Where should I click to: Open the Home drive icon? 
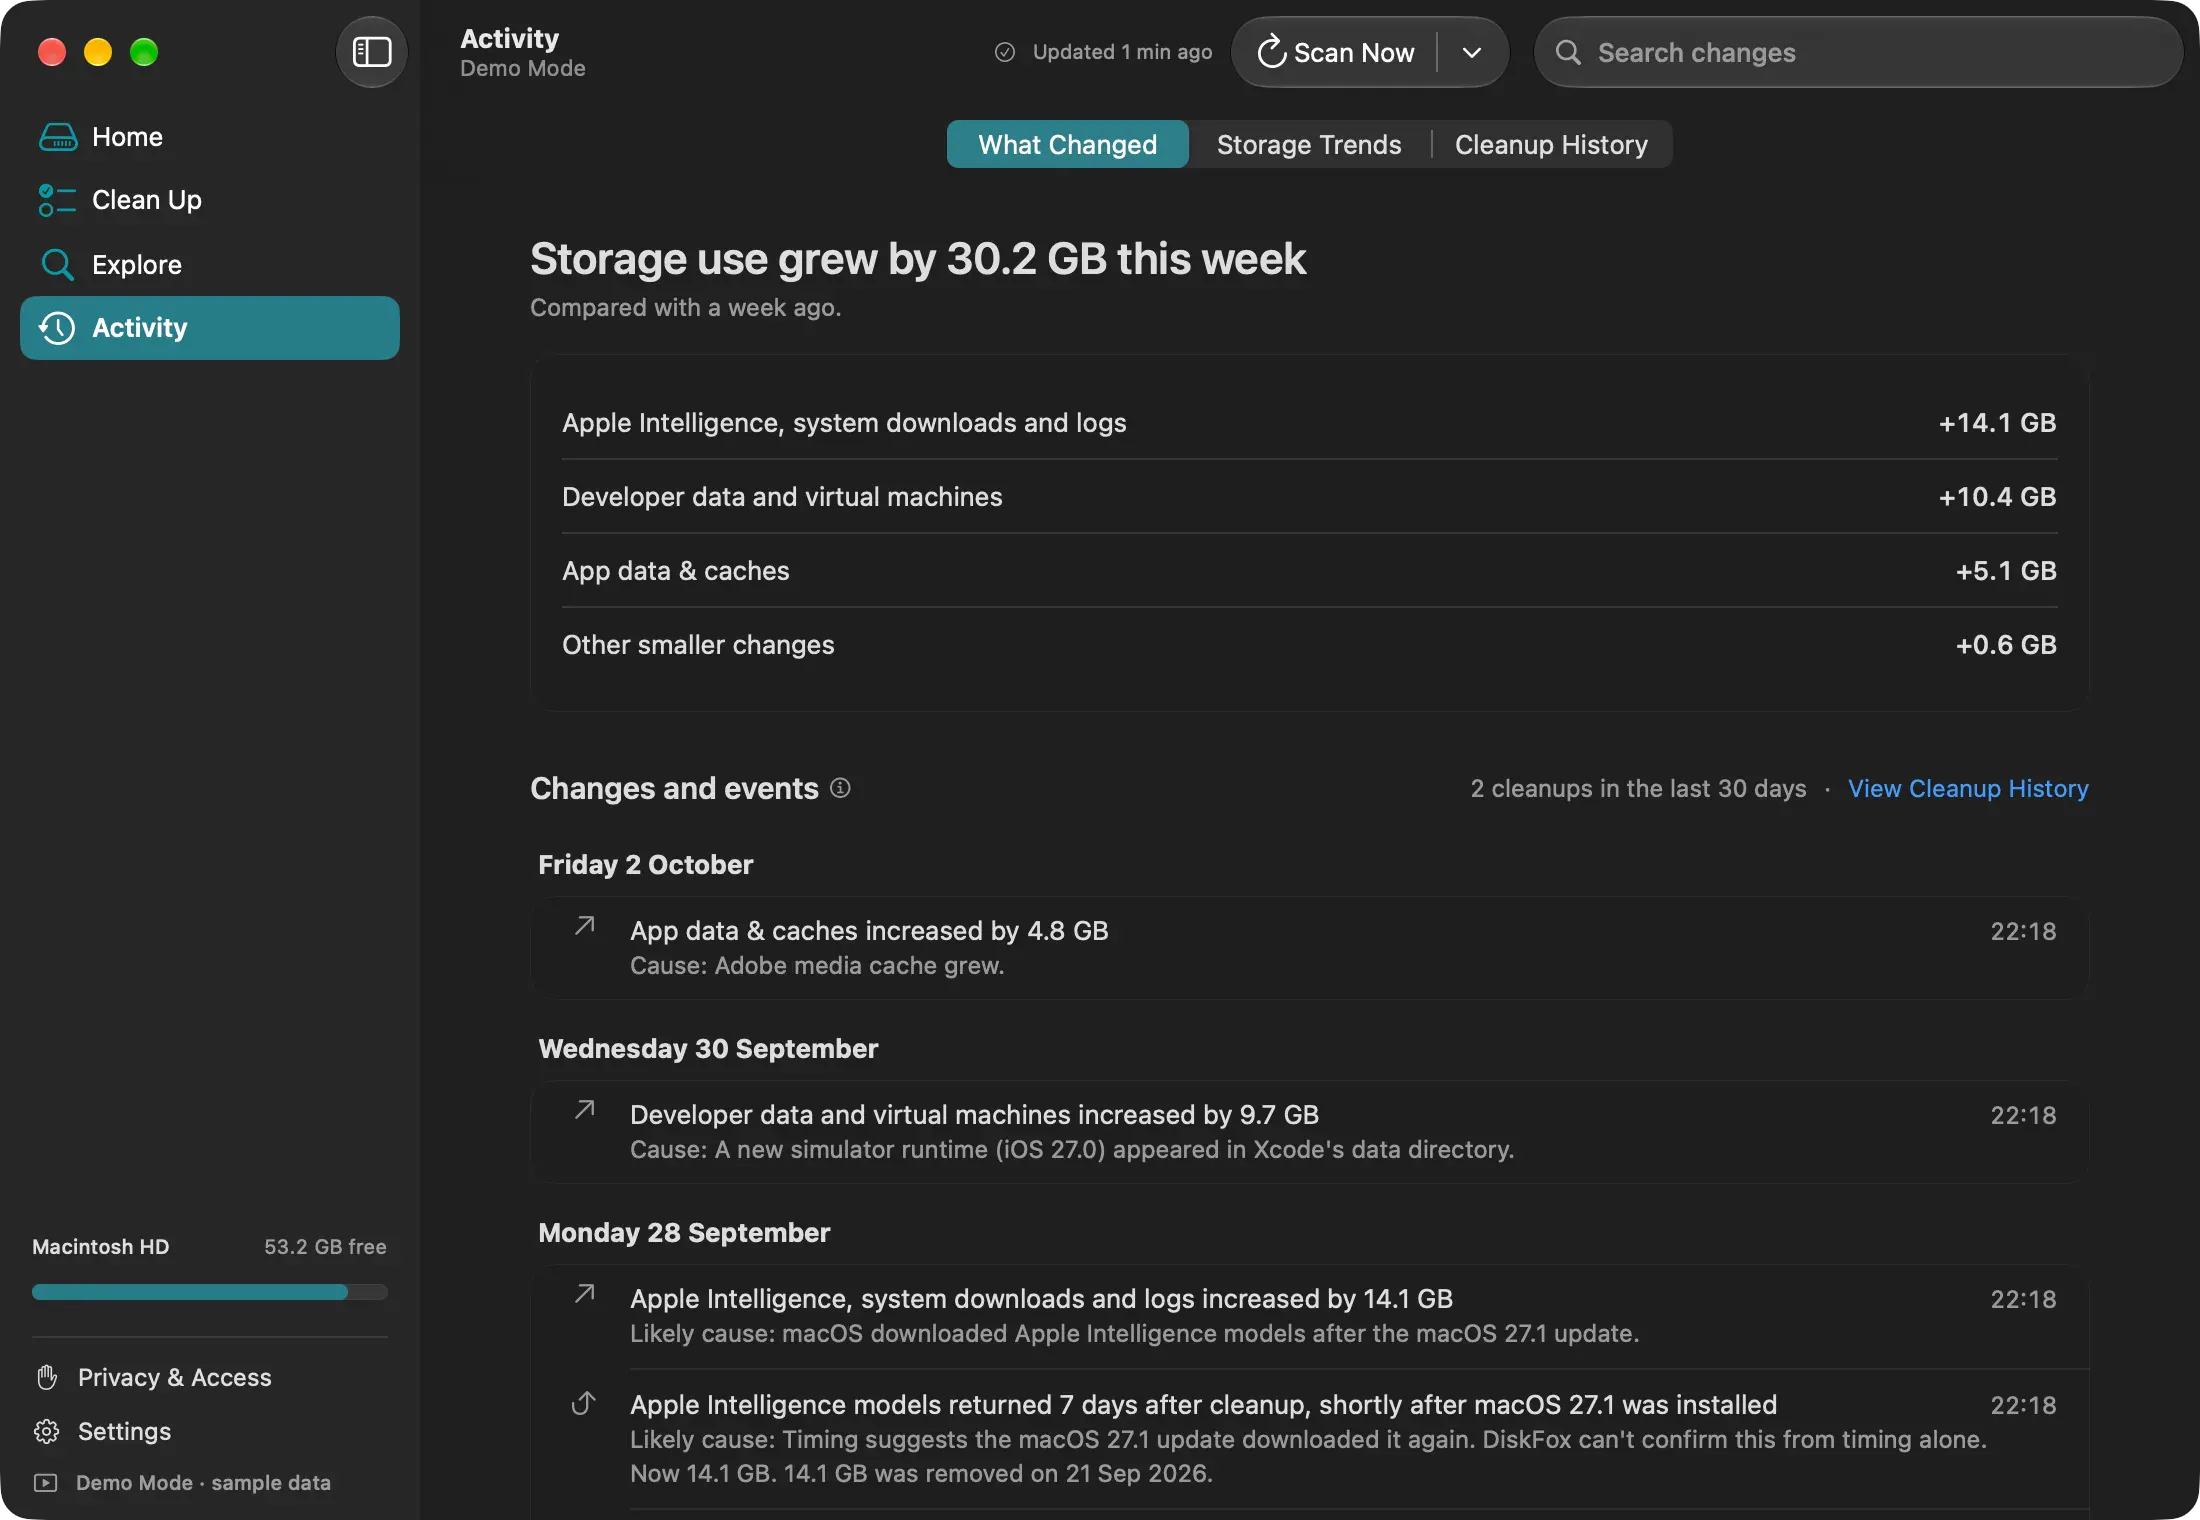click(57, 137)
